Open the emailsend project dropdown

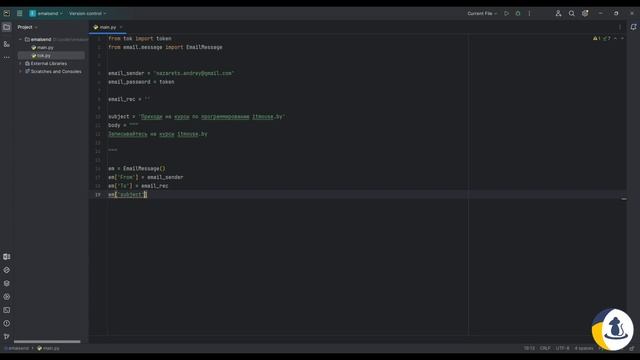point(46,13)
